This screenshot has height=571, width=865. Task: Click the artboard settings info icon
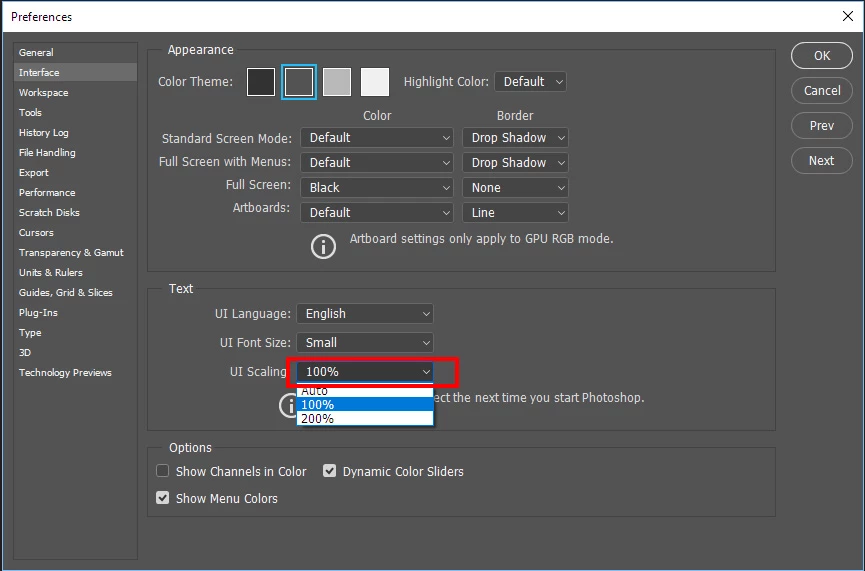click(x=323, y=247)
